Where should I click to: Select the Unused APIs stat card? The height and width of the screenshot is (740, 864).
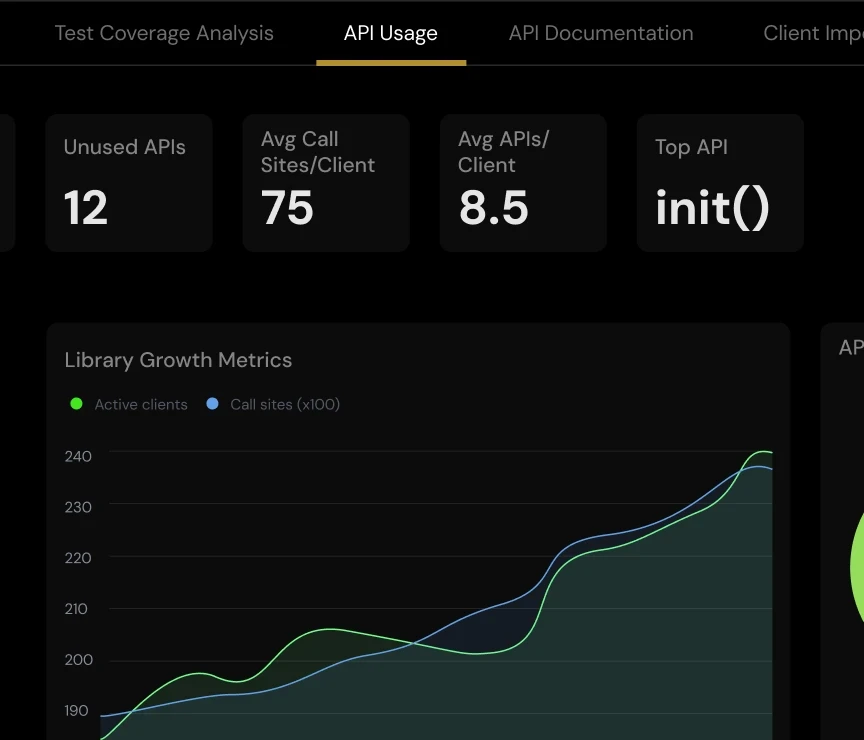(x=128, y=182)
